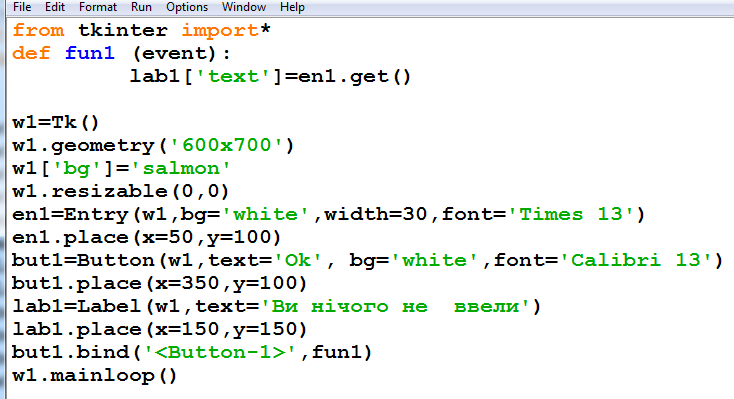Click the 'Ви нічого не ввели' string
This screenshot has width=734, height=399.
click(395, 307)
